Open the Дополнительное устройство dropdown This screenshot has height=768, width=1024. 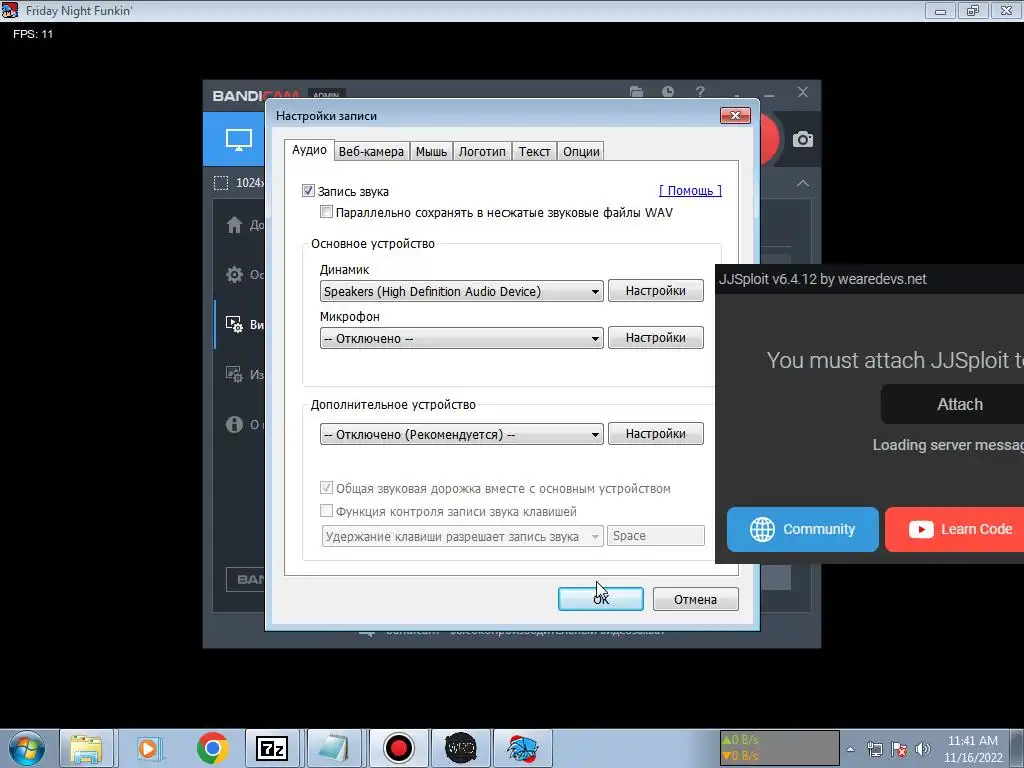click(x=461, y=434)
